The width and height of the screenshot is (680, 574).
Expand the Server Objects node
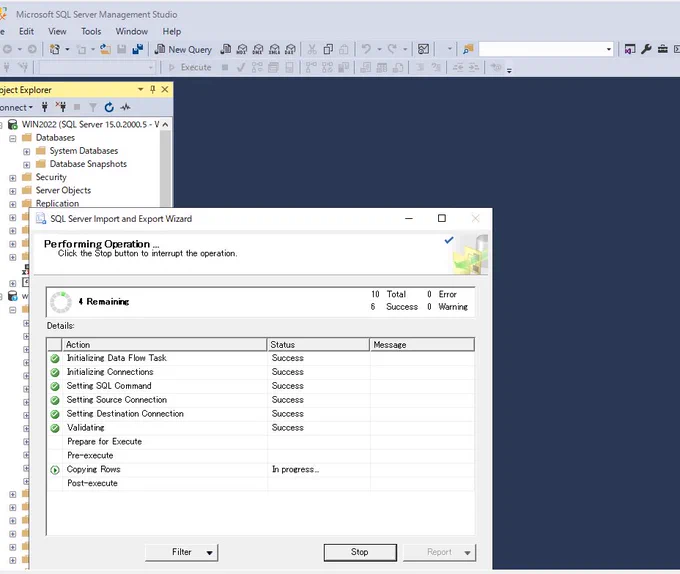click(x=13, y=191)
